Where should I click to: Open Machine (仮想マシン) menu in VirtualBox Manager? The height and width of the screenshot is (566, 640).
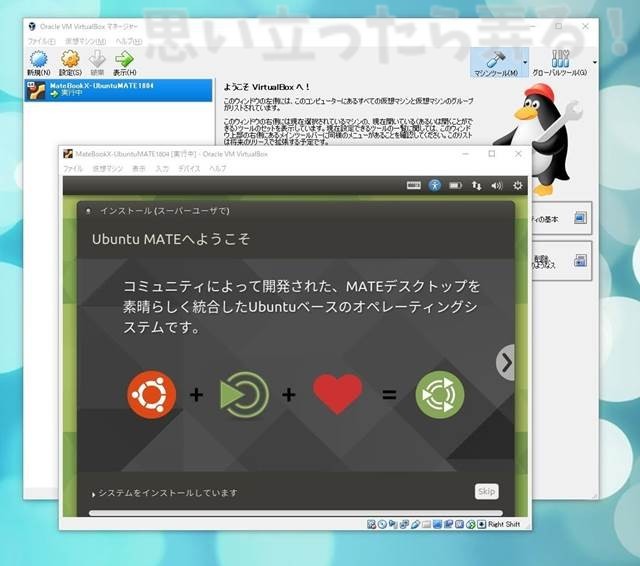point(86,41)
